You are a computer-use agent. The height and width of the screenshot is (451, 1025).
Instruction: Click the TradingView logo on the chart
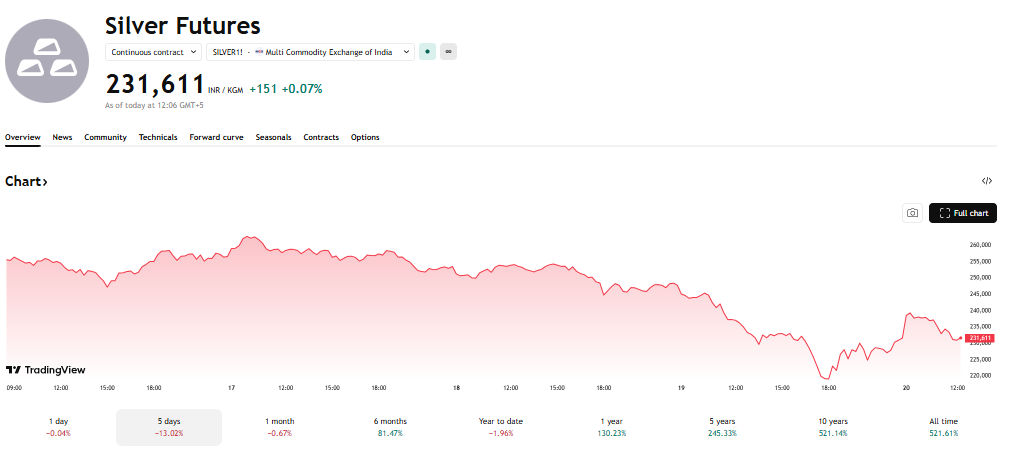pos(46,369)
